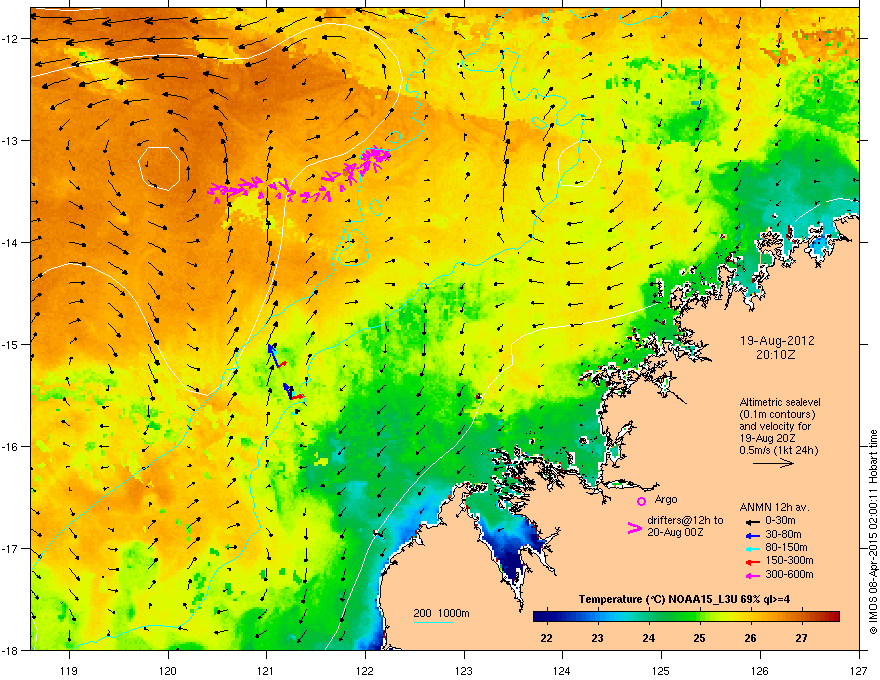Click the colorbar tick label '26'
The image size is (880, 680).
[750, 638]
